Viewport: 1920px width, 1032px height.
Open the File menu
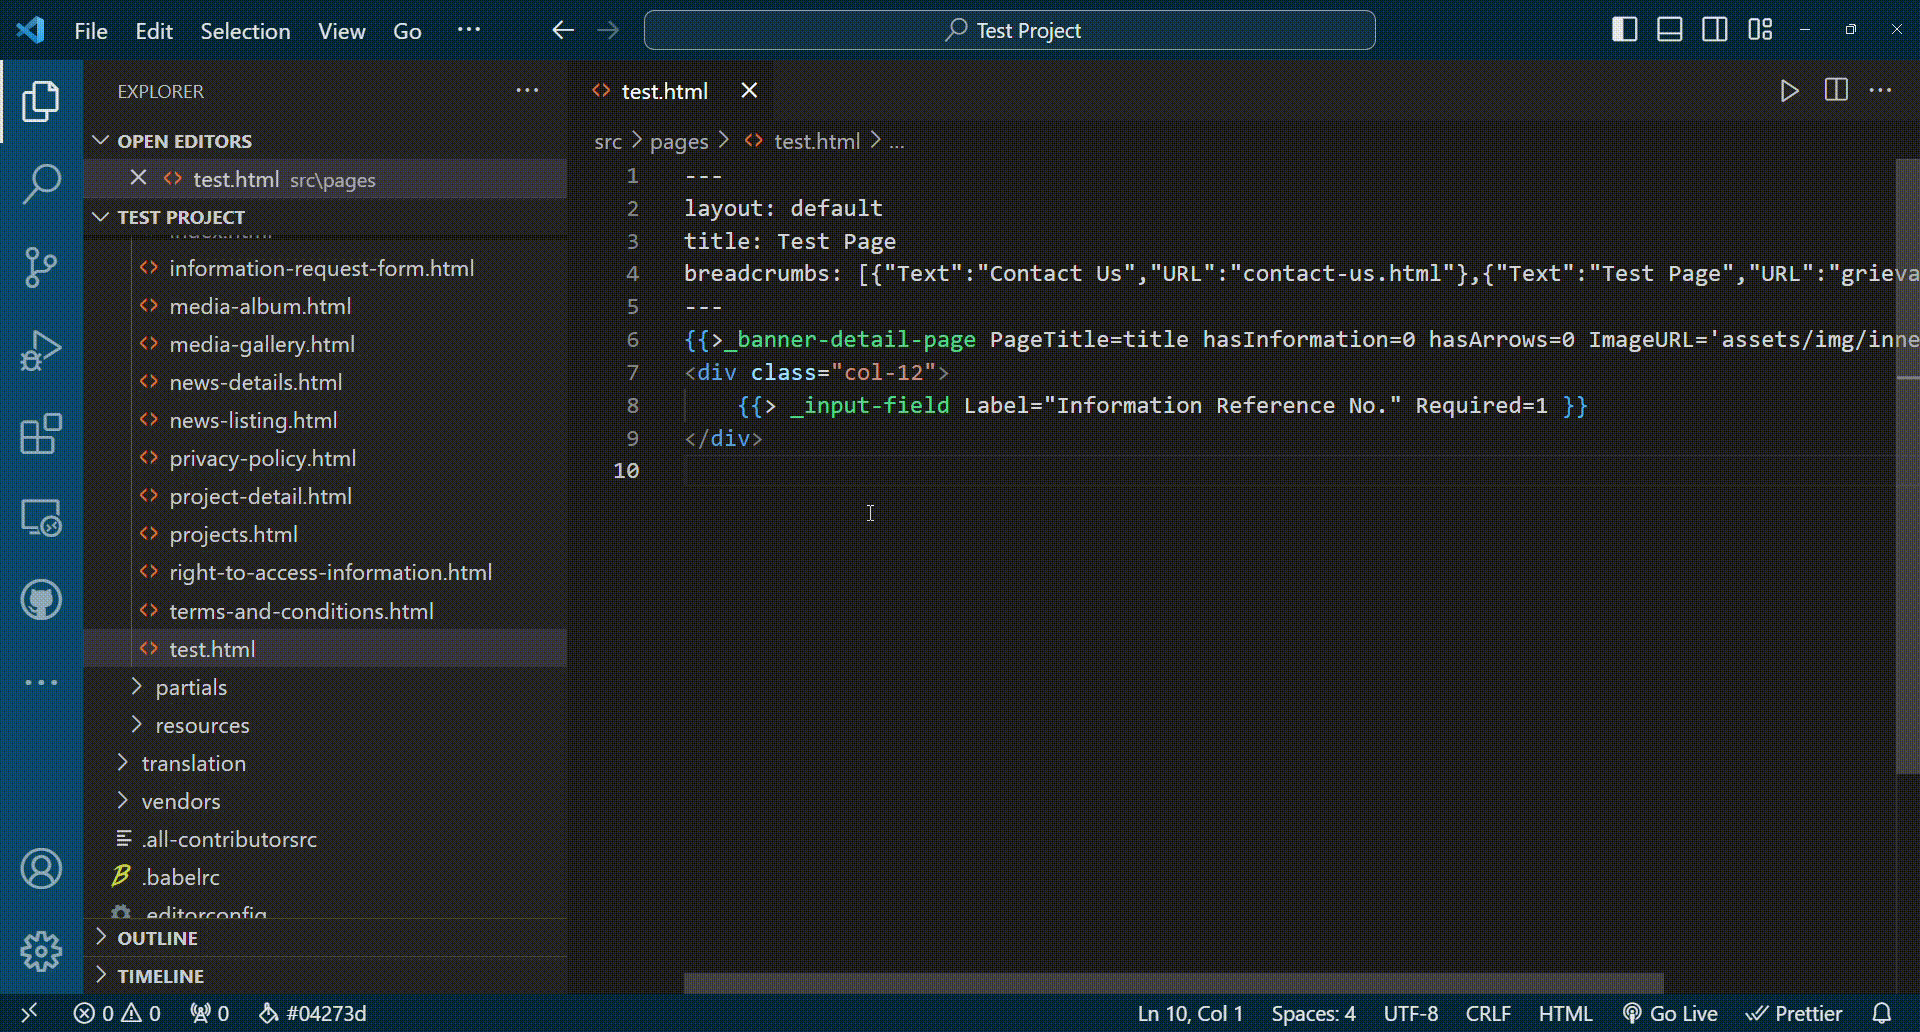[x=91, y=31]
